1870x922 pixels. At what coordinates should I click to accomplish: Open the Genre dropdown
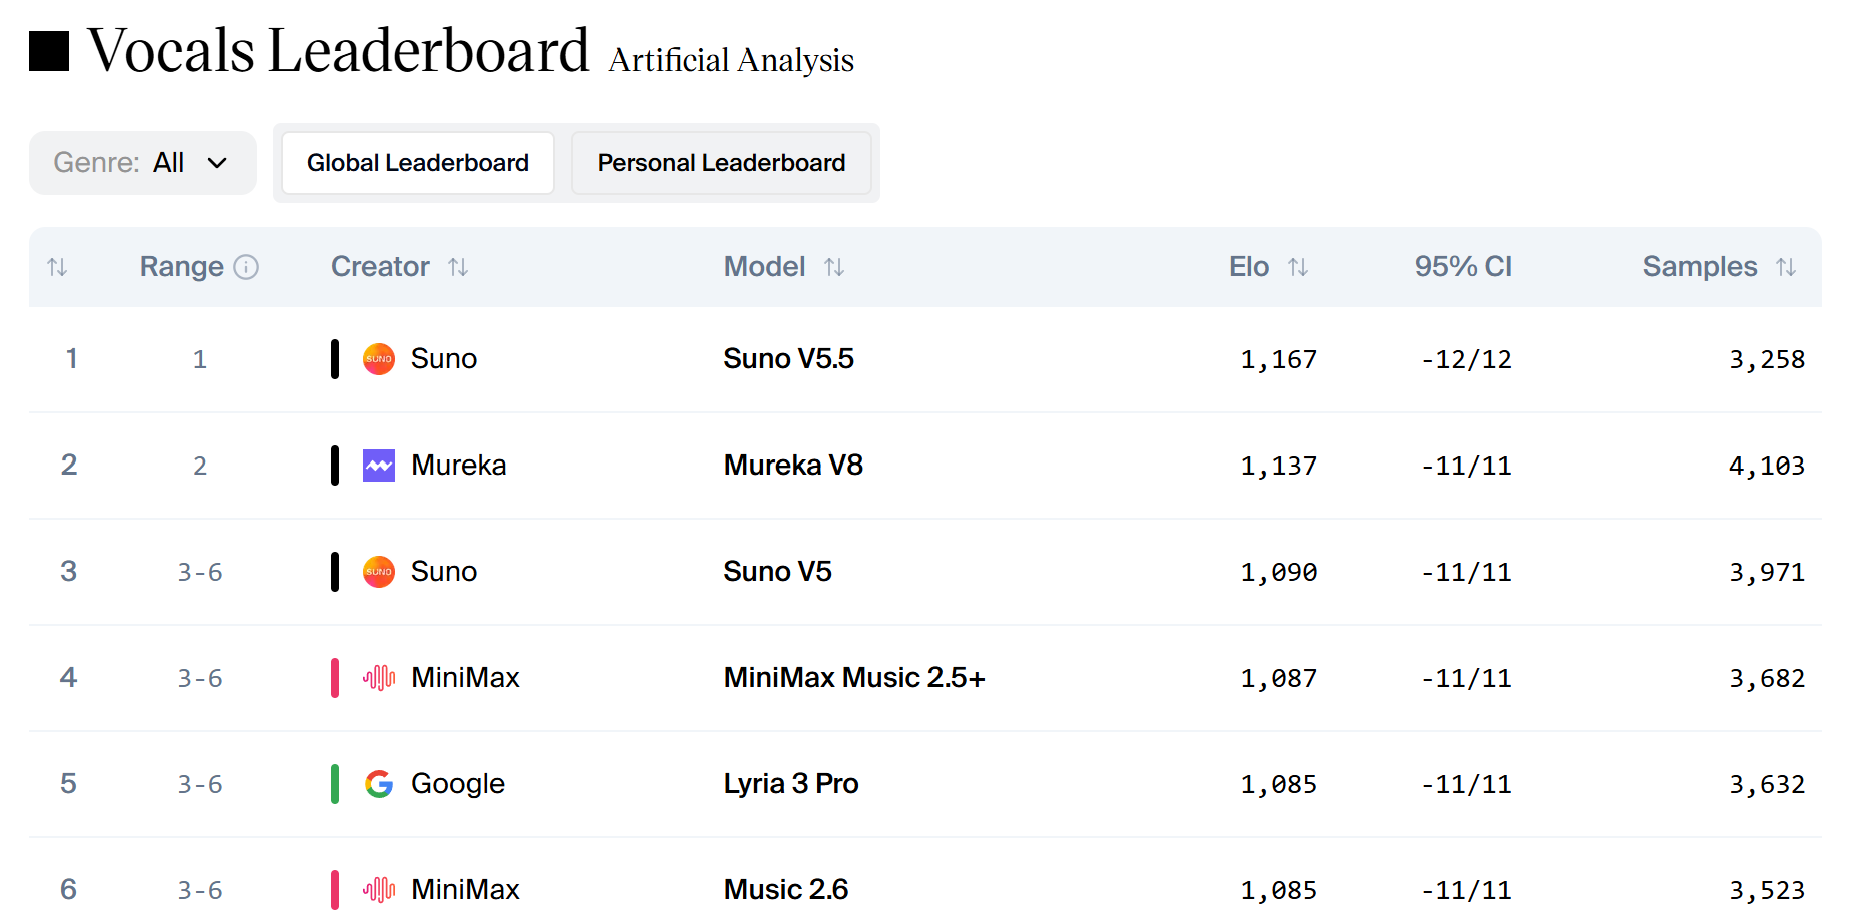click(x=143, y=163)
